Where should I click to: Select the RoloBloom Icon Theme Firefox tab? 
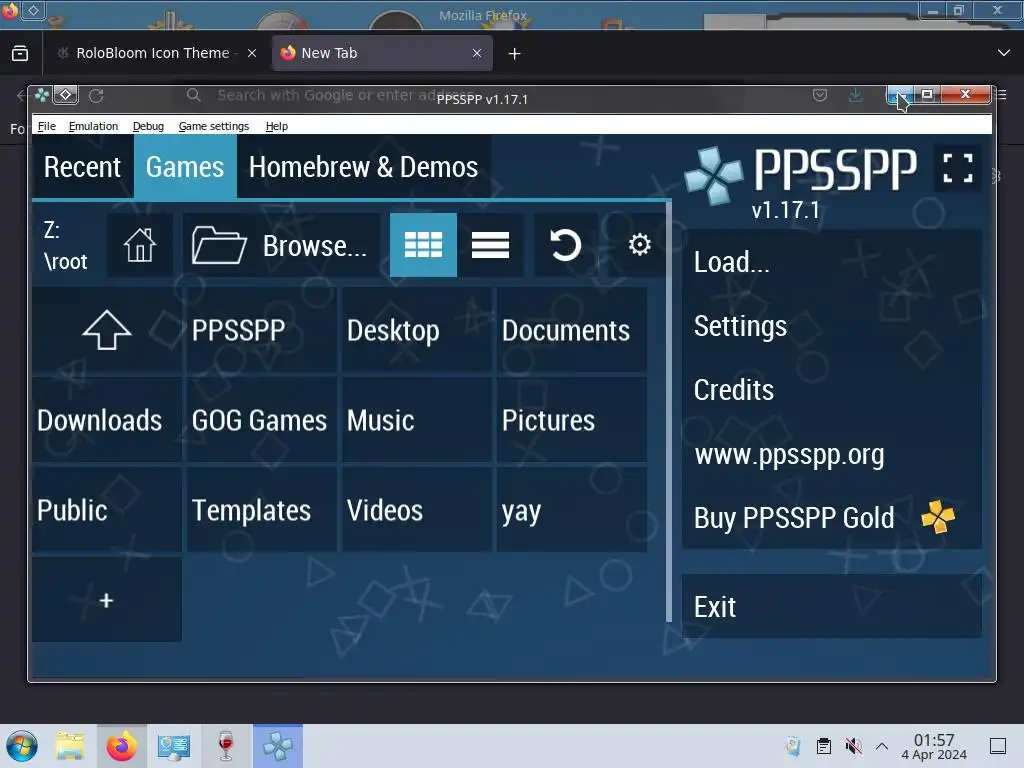(153, 53)
